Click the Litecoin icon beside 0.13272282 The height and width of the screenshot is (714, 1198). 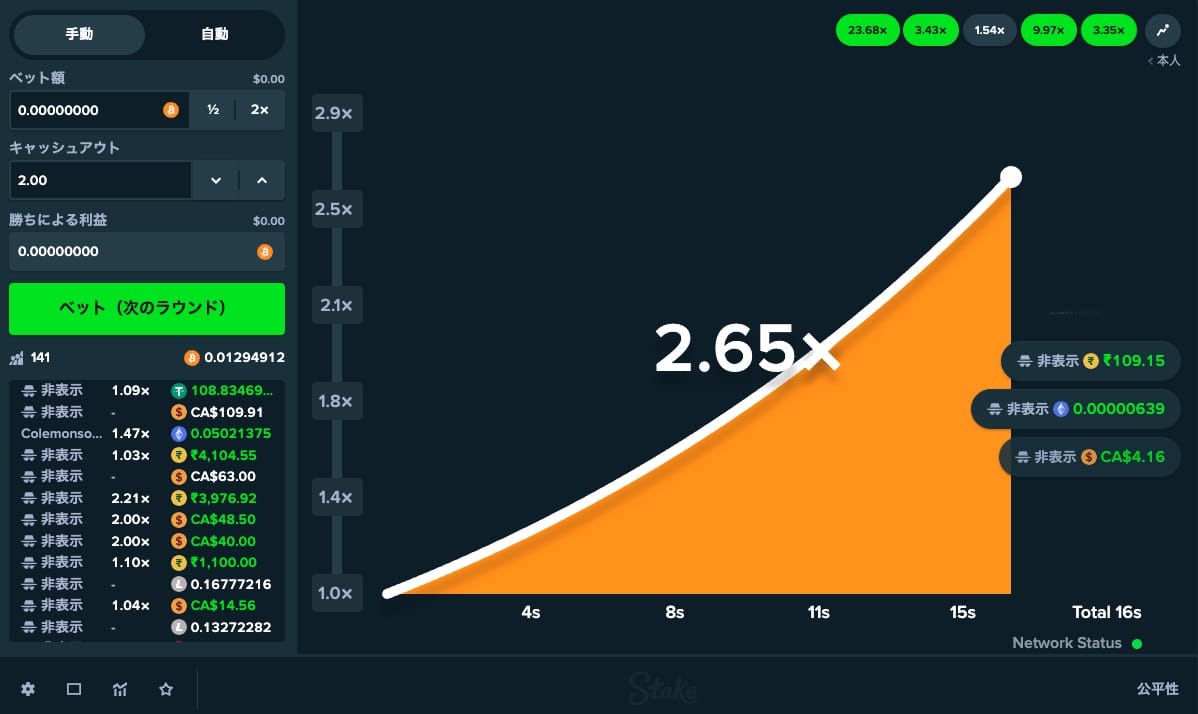[x=179, y=627]
